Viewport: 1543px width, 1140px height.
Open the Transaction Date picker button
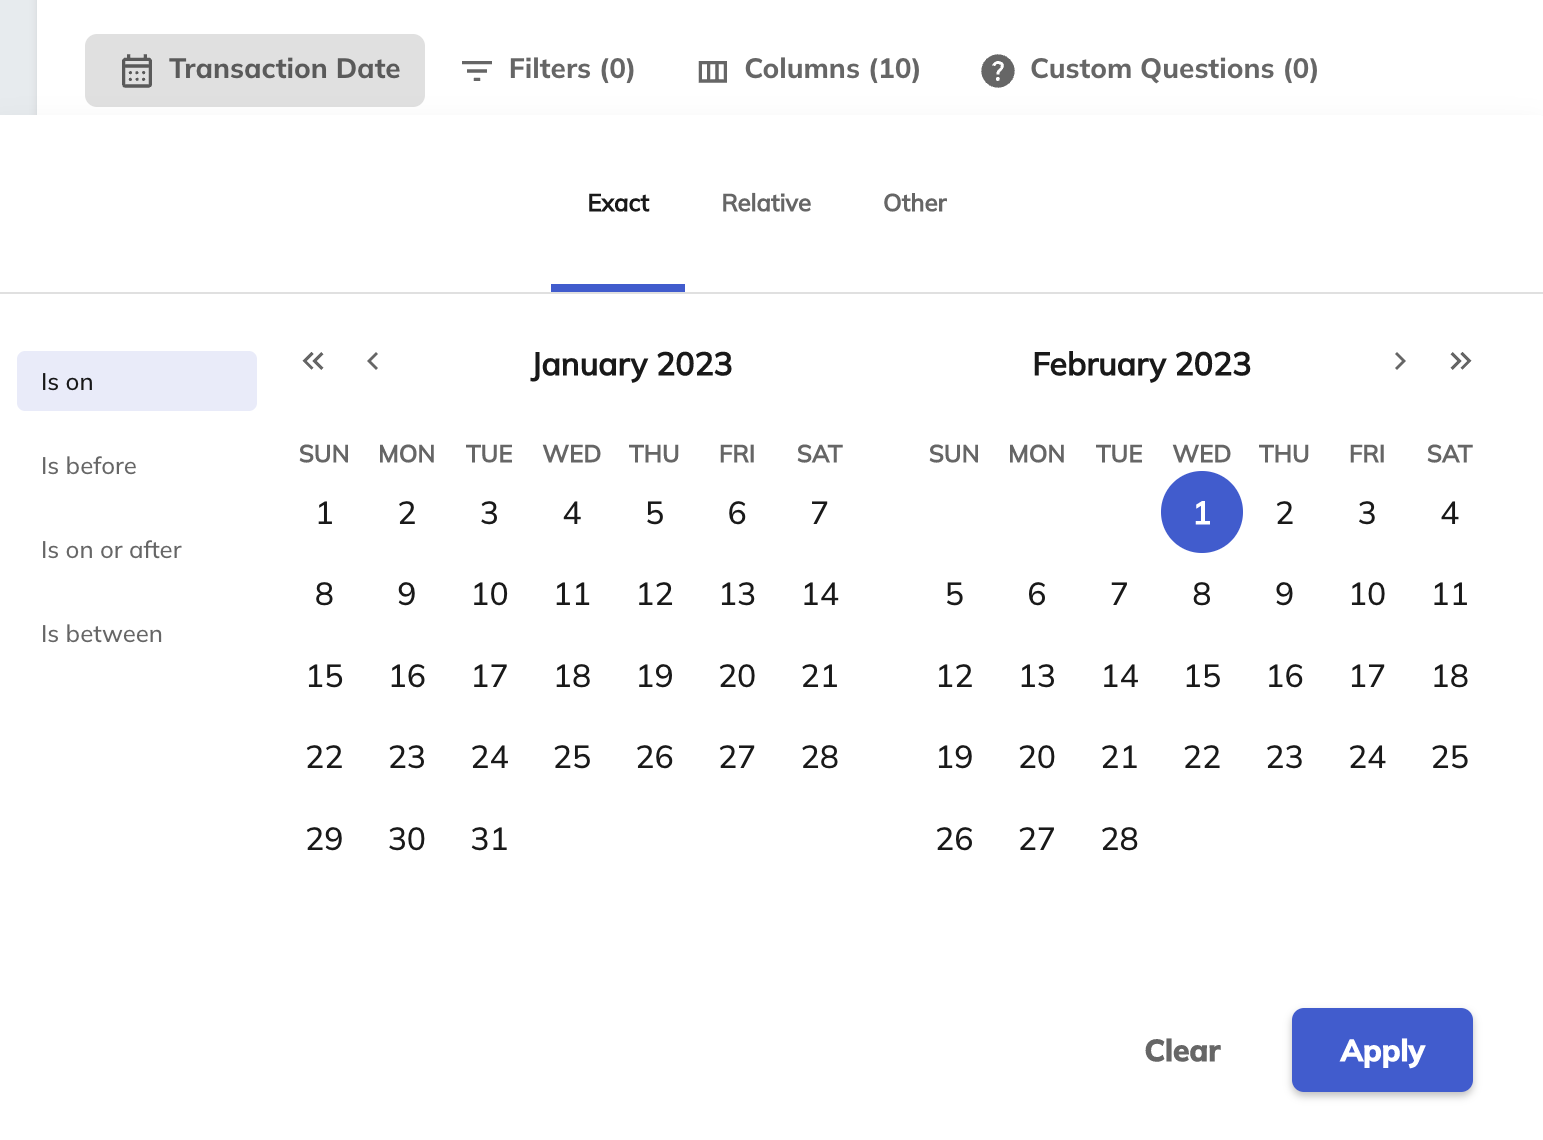[255, 70]
